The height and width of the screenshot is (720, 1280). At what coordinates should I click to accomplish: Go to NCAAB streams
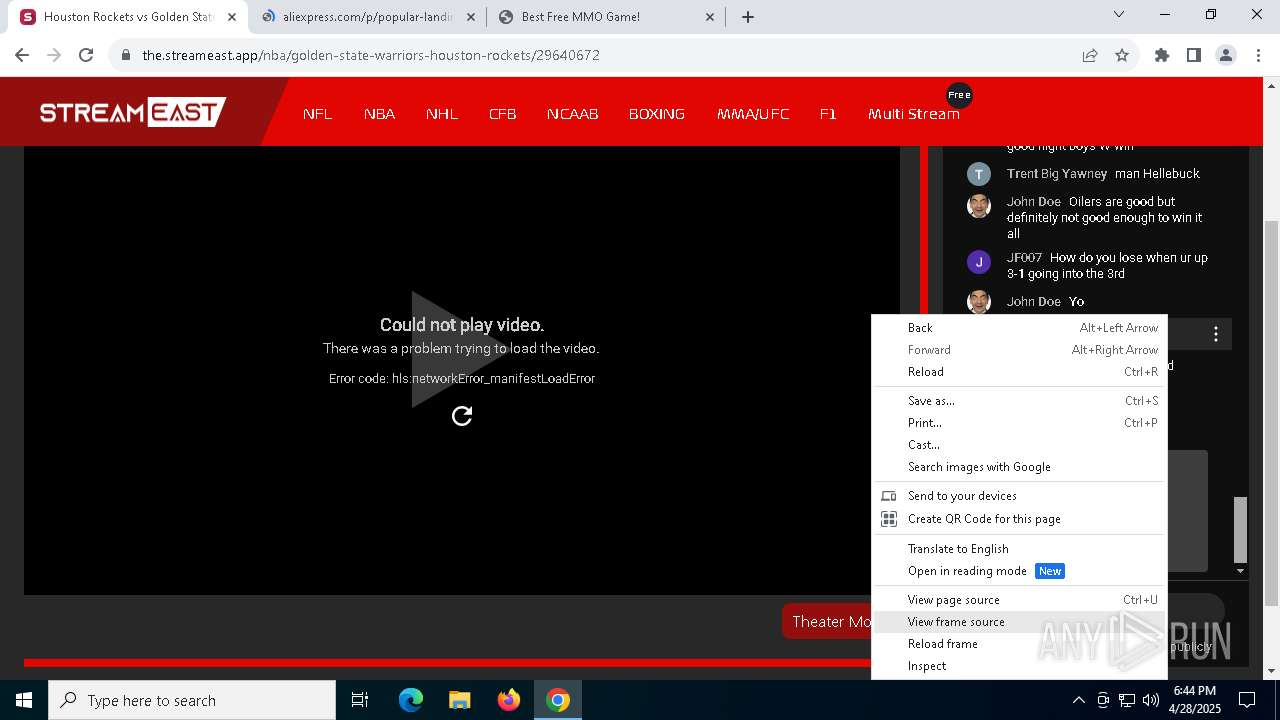[x=572, y=114]
